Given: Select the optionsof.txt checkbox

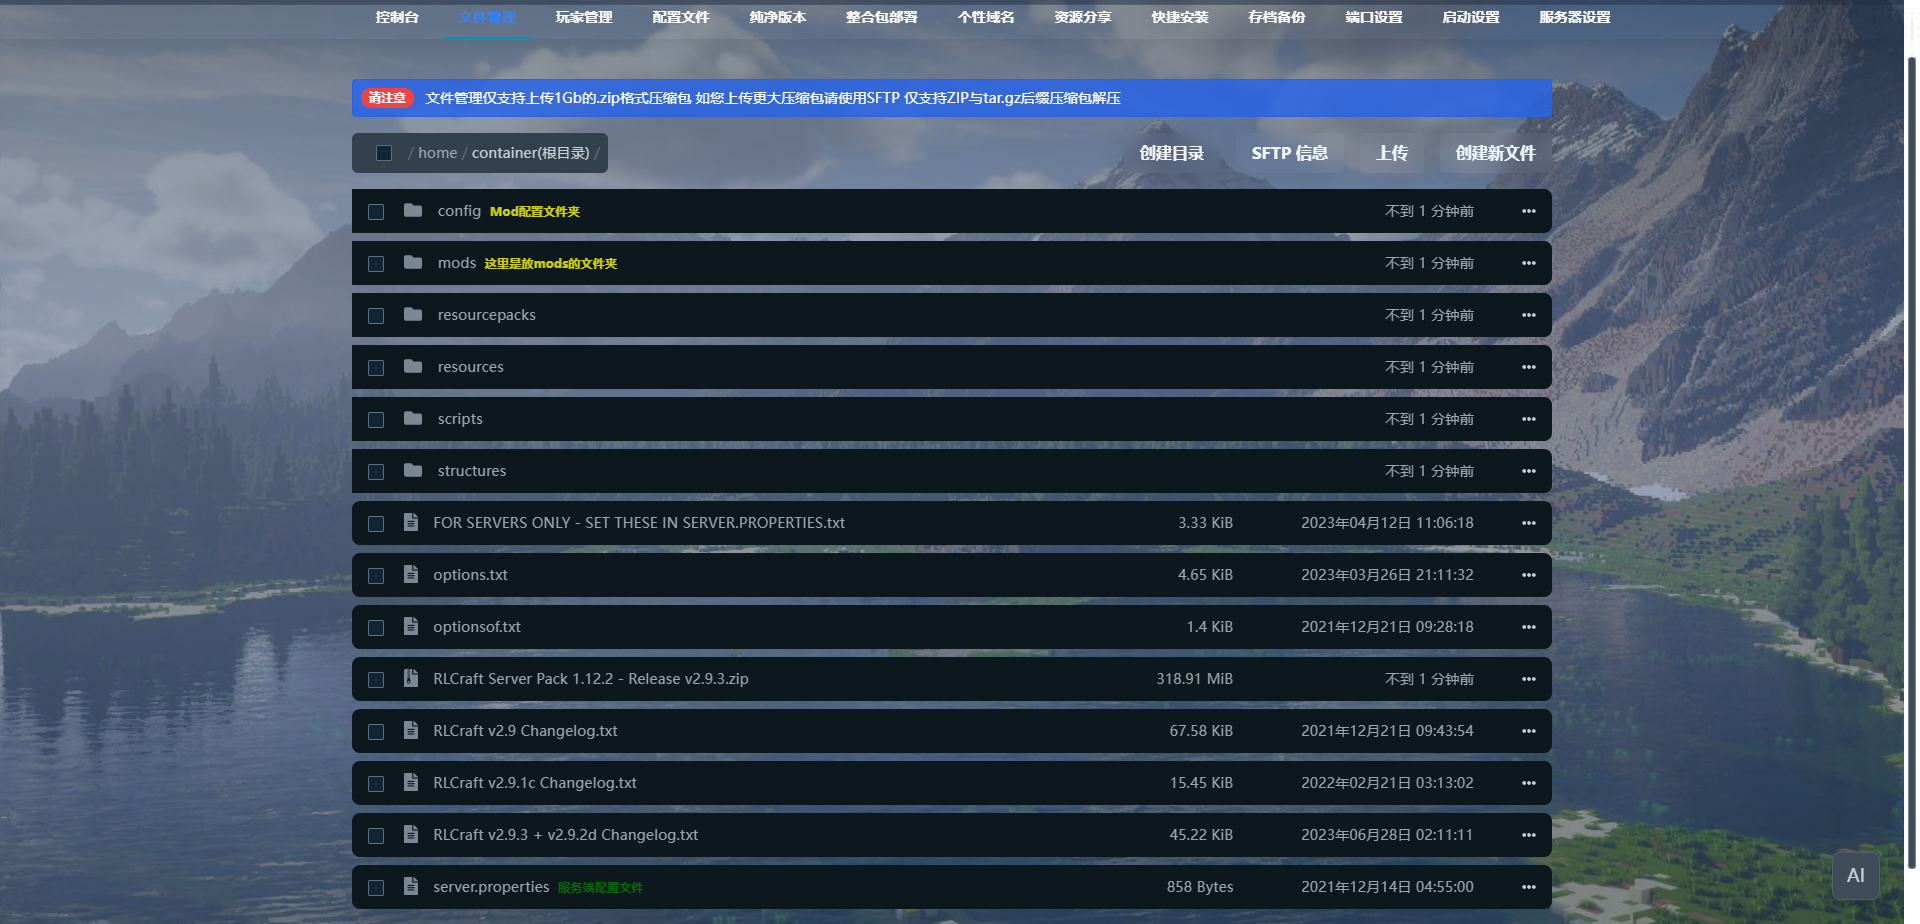Looking at the screenshot, I should tap(376, 628).
